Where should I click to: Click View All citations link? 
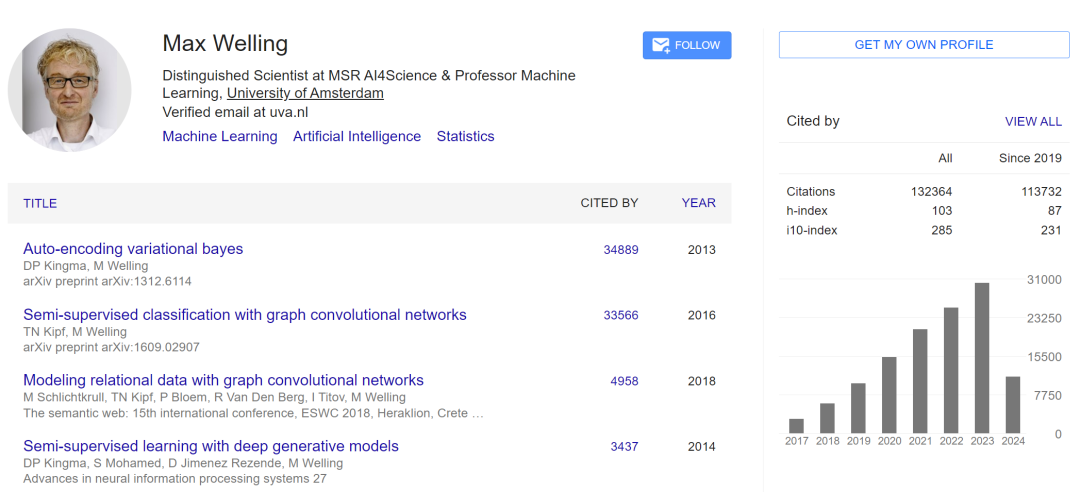click(1033, 121)
